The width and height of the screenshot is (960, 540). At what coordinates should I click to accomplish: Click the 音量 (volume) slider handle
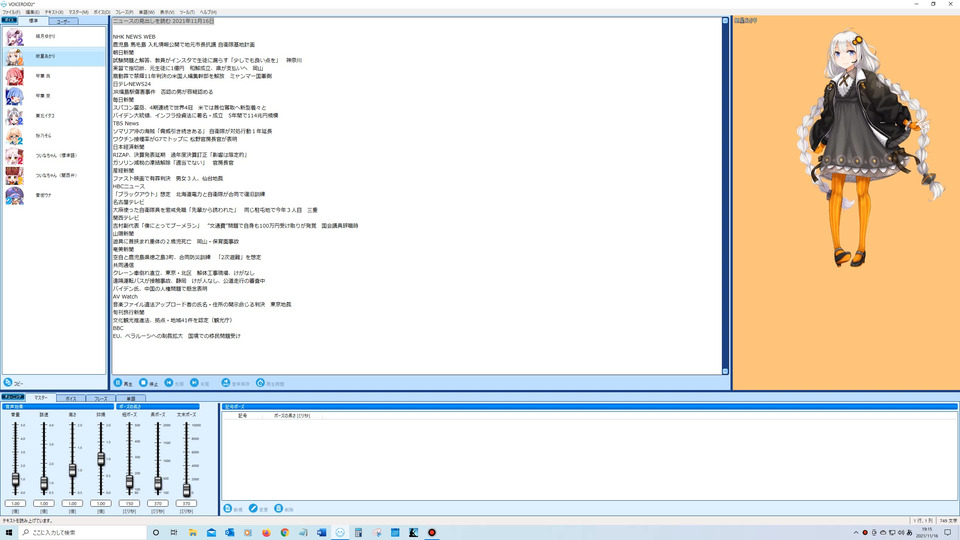point(15,479)
